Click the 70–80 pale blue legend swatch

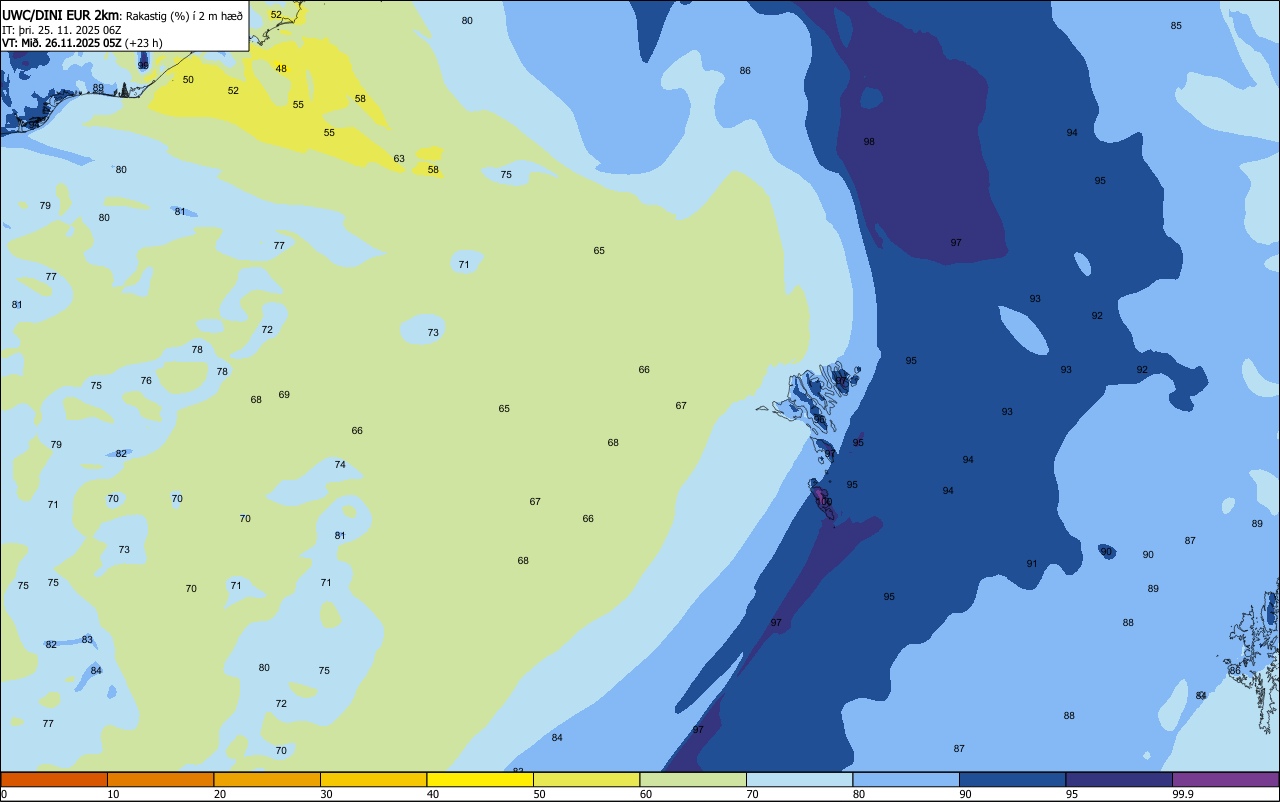coord(799,779)
